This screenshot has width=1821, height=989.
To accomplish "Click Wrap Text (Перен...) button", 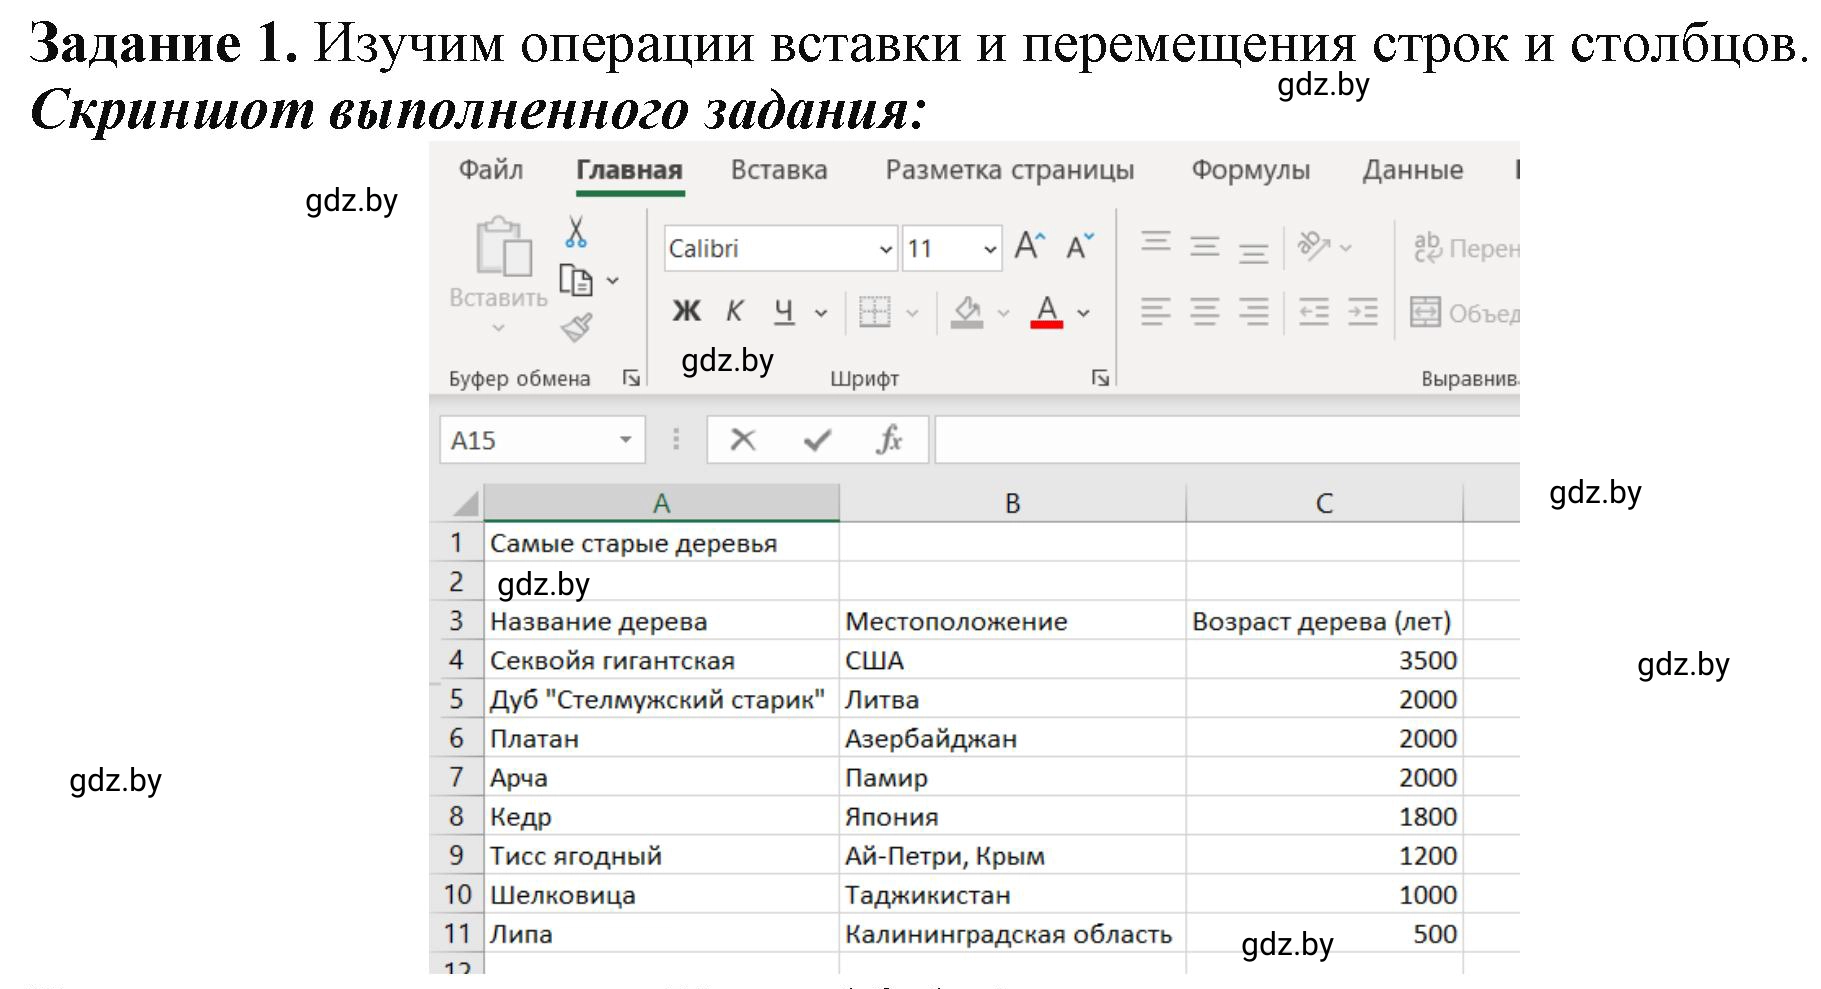I will tap(1466, 248).
